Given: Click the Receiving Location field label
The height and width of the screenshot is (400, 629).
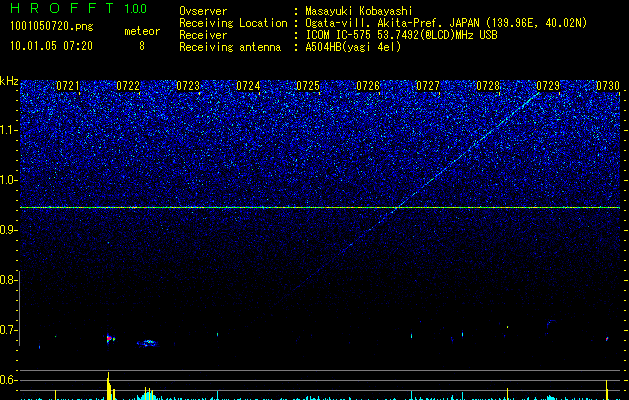Looking at the screenshot, I should (233, 23).
